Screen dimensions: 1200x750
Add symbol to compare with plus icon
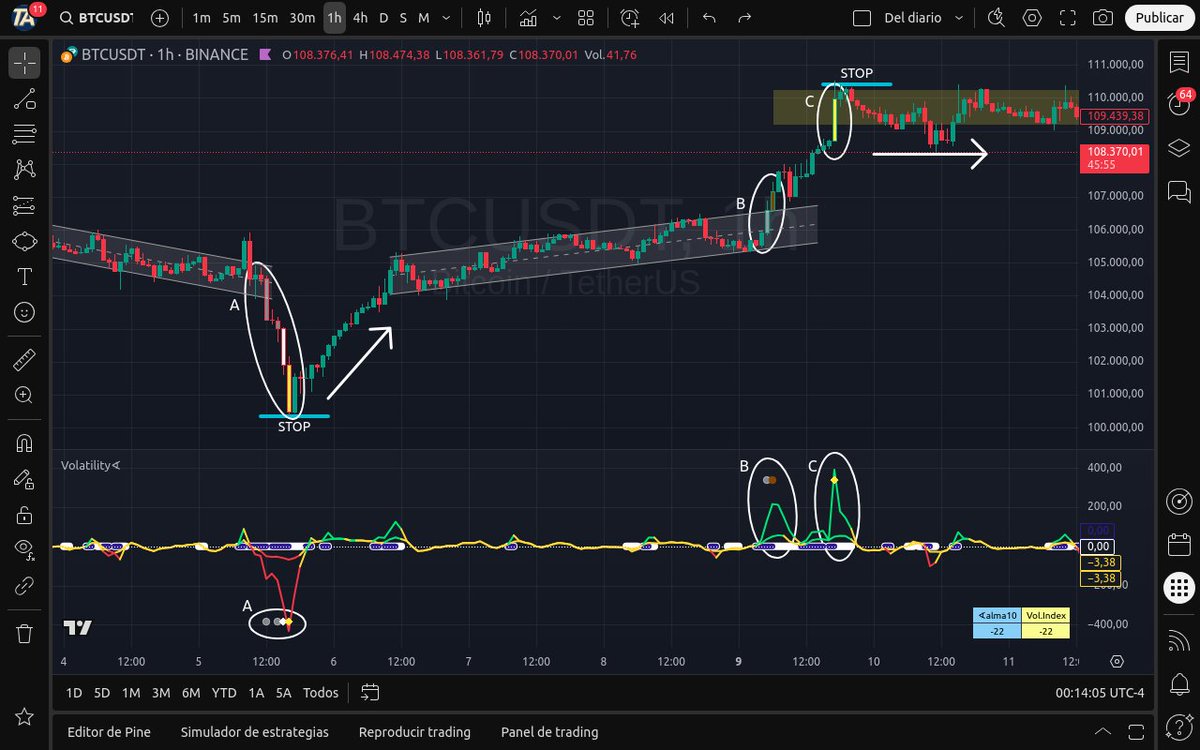coord(159,18)
